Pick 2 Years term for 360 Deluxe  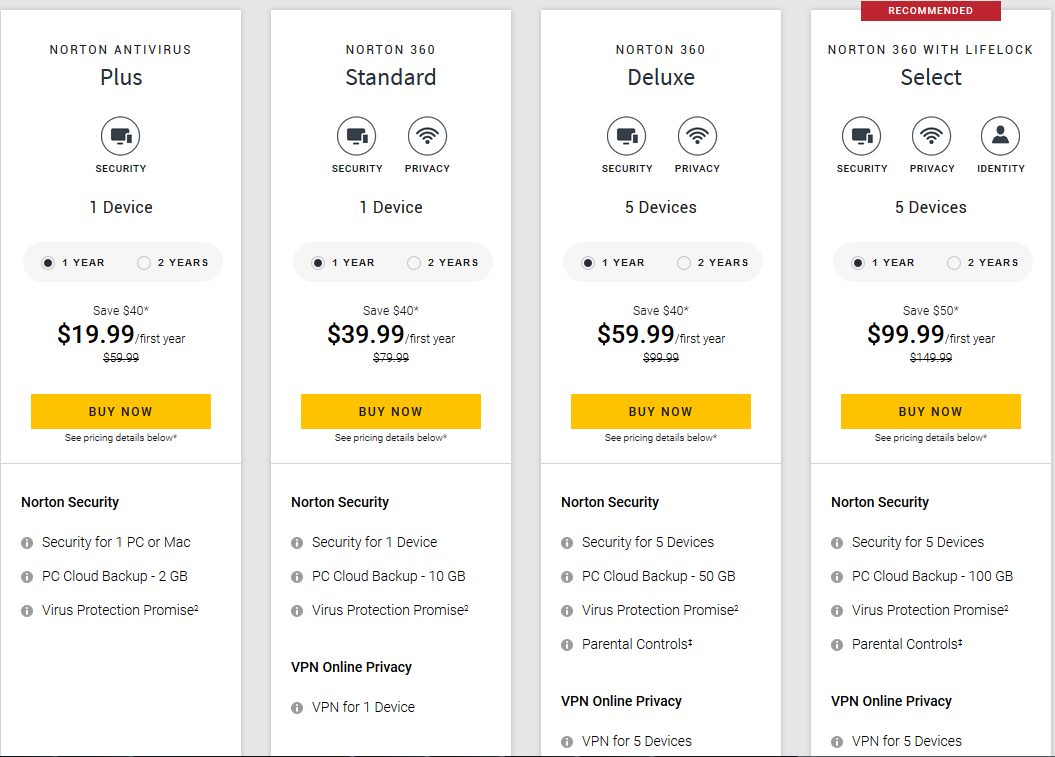point(684,262)
